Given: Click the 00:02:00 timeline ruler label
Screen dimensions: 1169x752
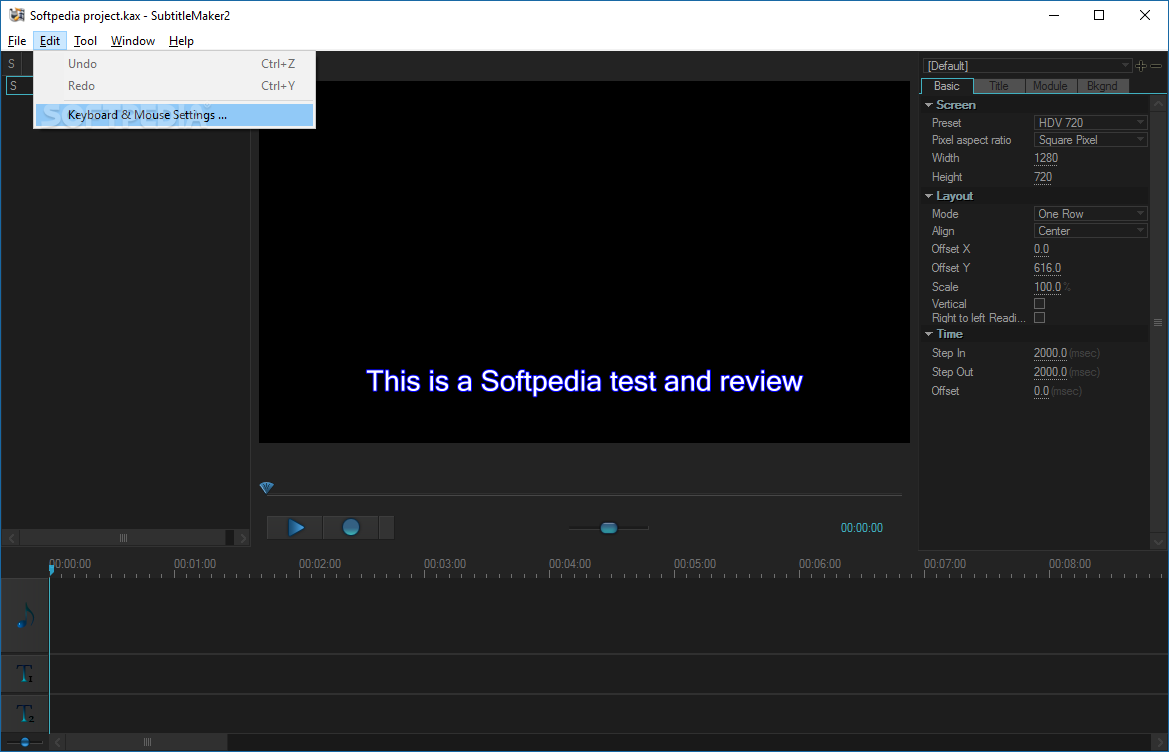Looking at the screenshot, I should 320,564.
